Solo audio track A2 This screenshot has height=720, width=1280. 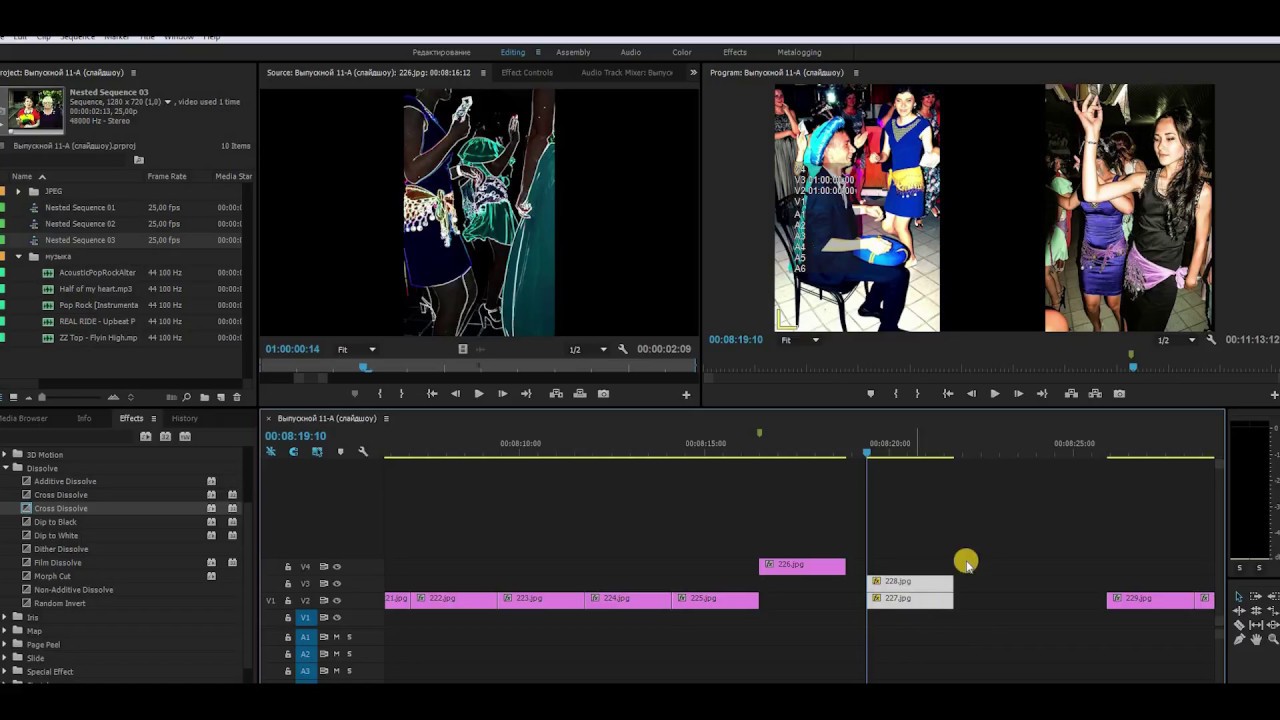(x=349, y=654)
